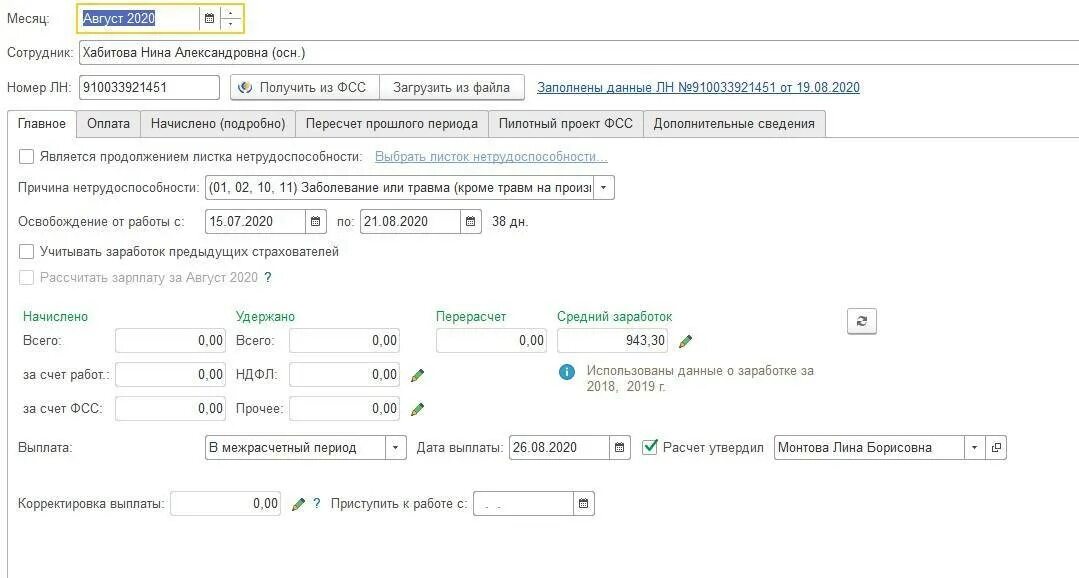Image resolution: width=1079 pixels, height=578 pixels.
Task: Click Удержано Всего amount field
Action: pos(345,341)
